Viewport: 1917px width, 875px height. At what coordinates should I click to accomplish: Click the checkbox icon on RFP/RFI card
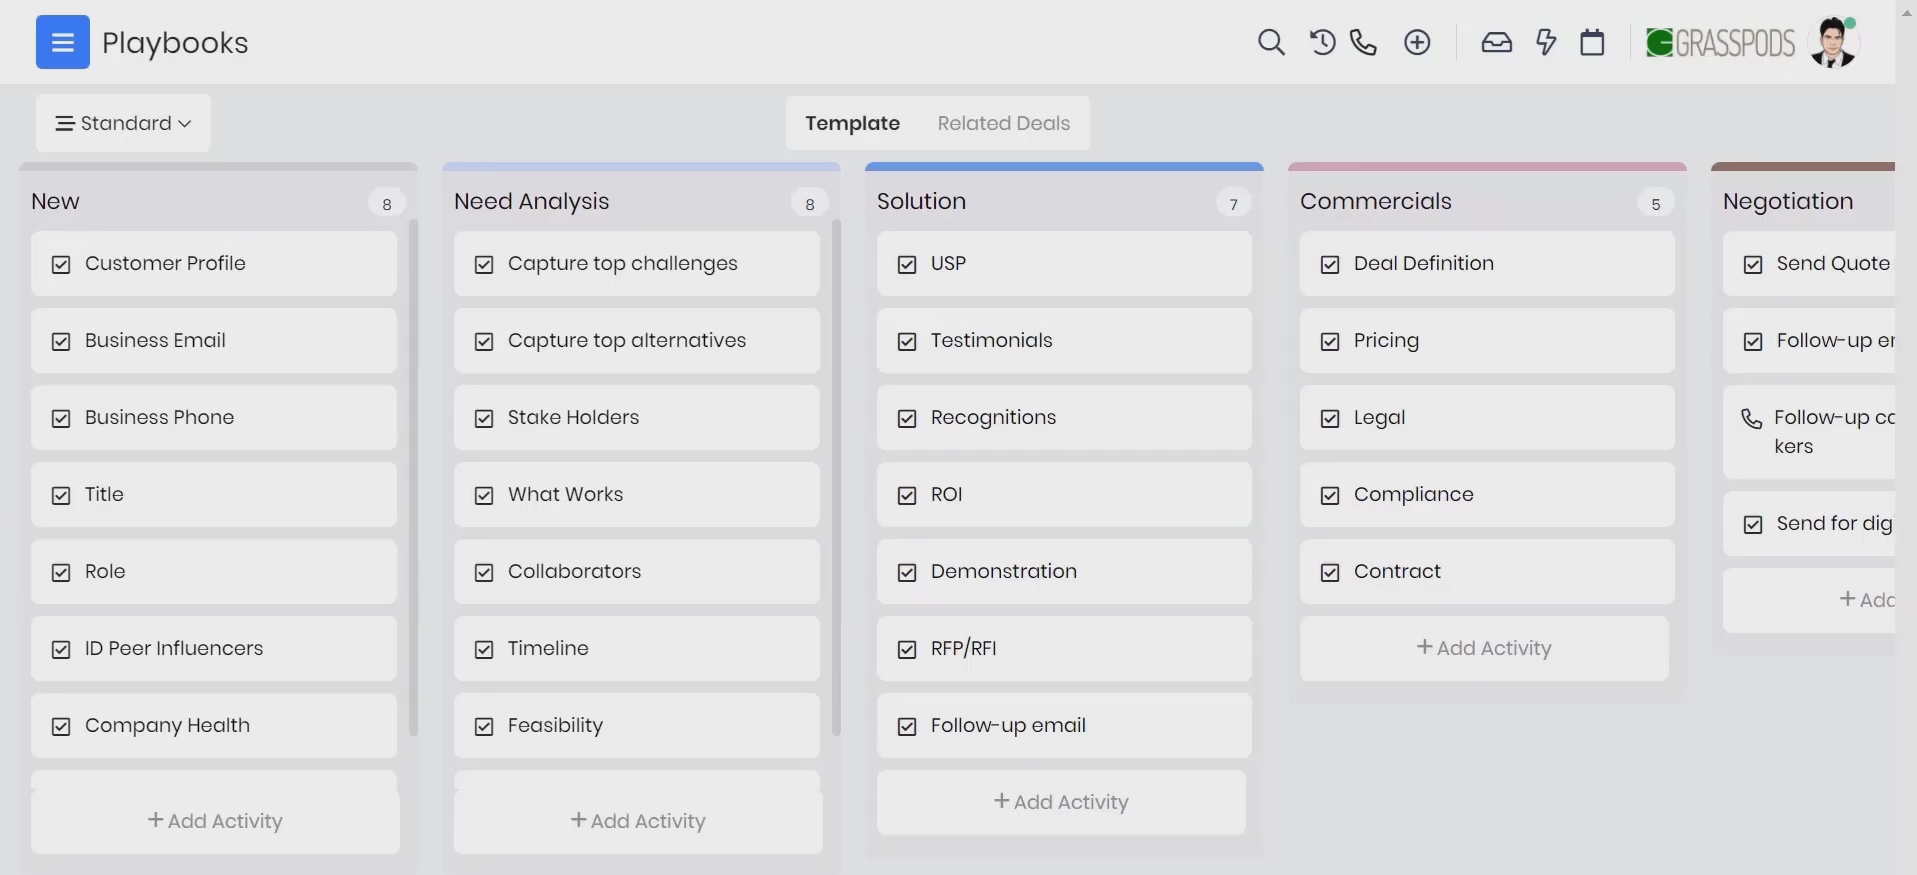[907, 649]
